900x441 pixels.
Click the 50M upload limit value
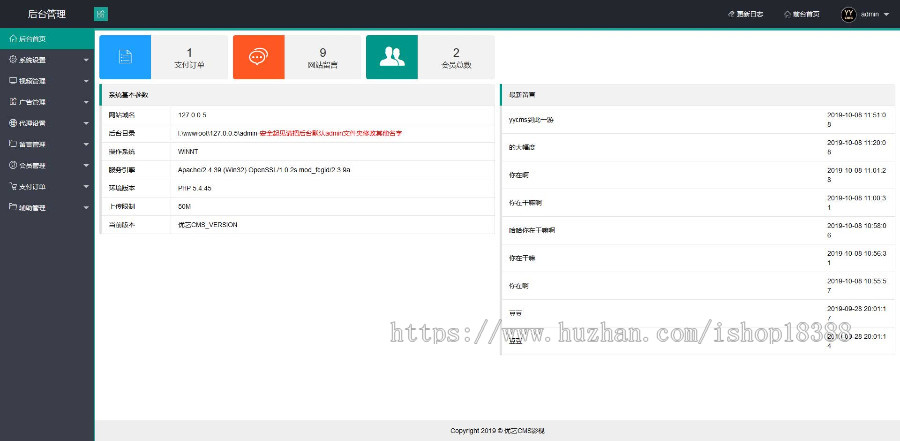pyautogui.click(x=185, y=207)
